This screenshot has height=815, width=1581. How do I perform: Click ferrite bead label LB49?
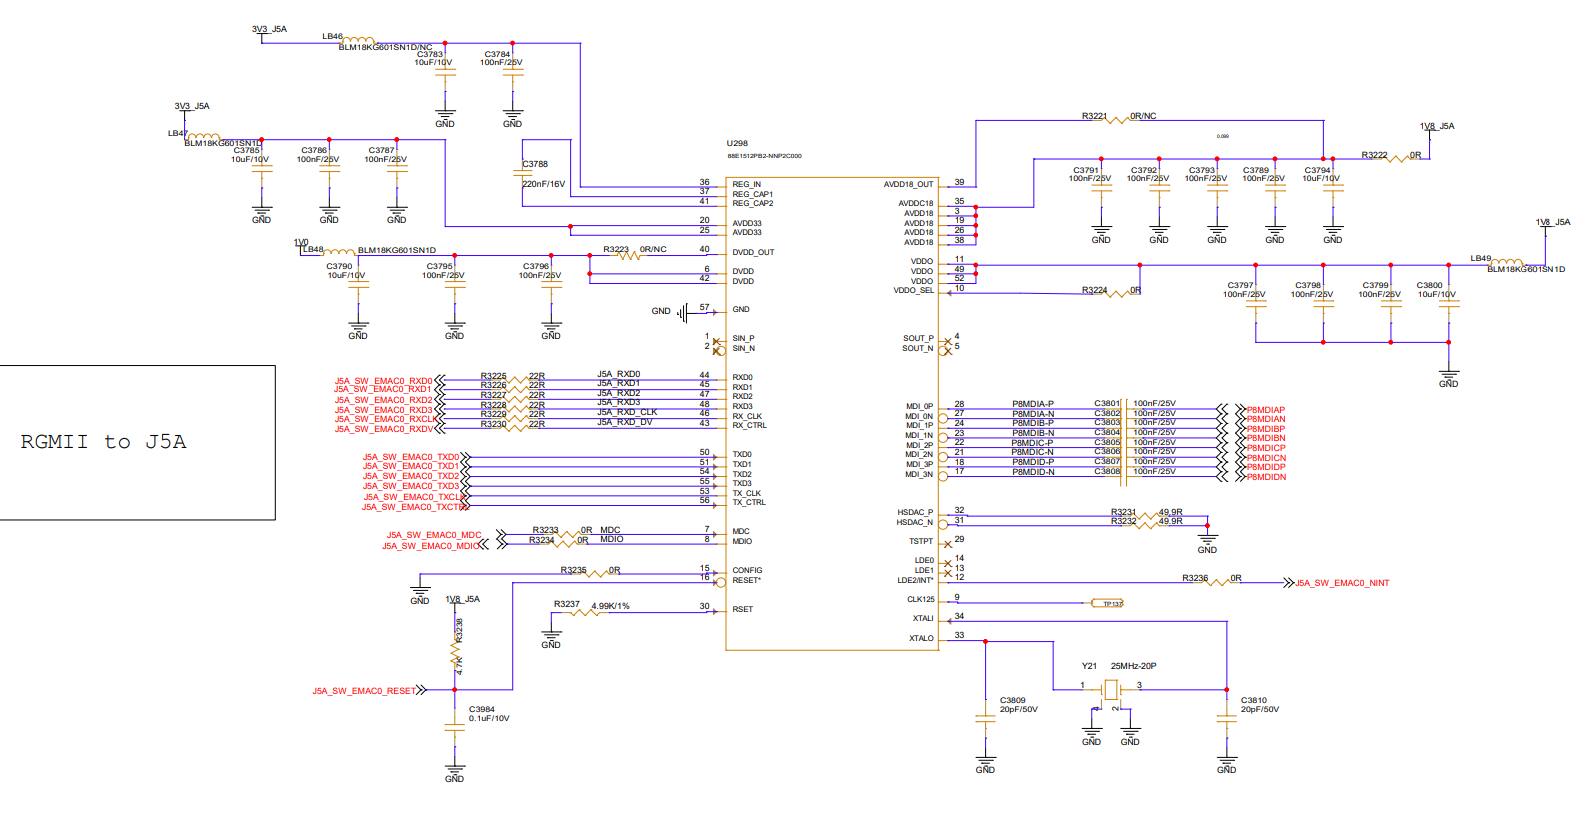pos(1480,258)
